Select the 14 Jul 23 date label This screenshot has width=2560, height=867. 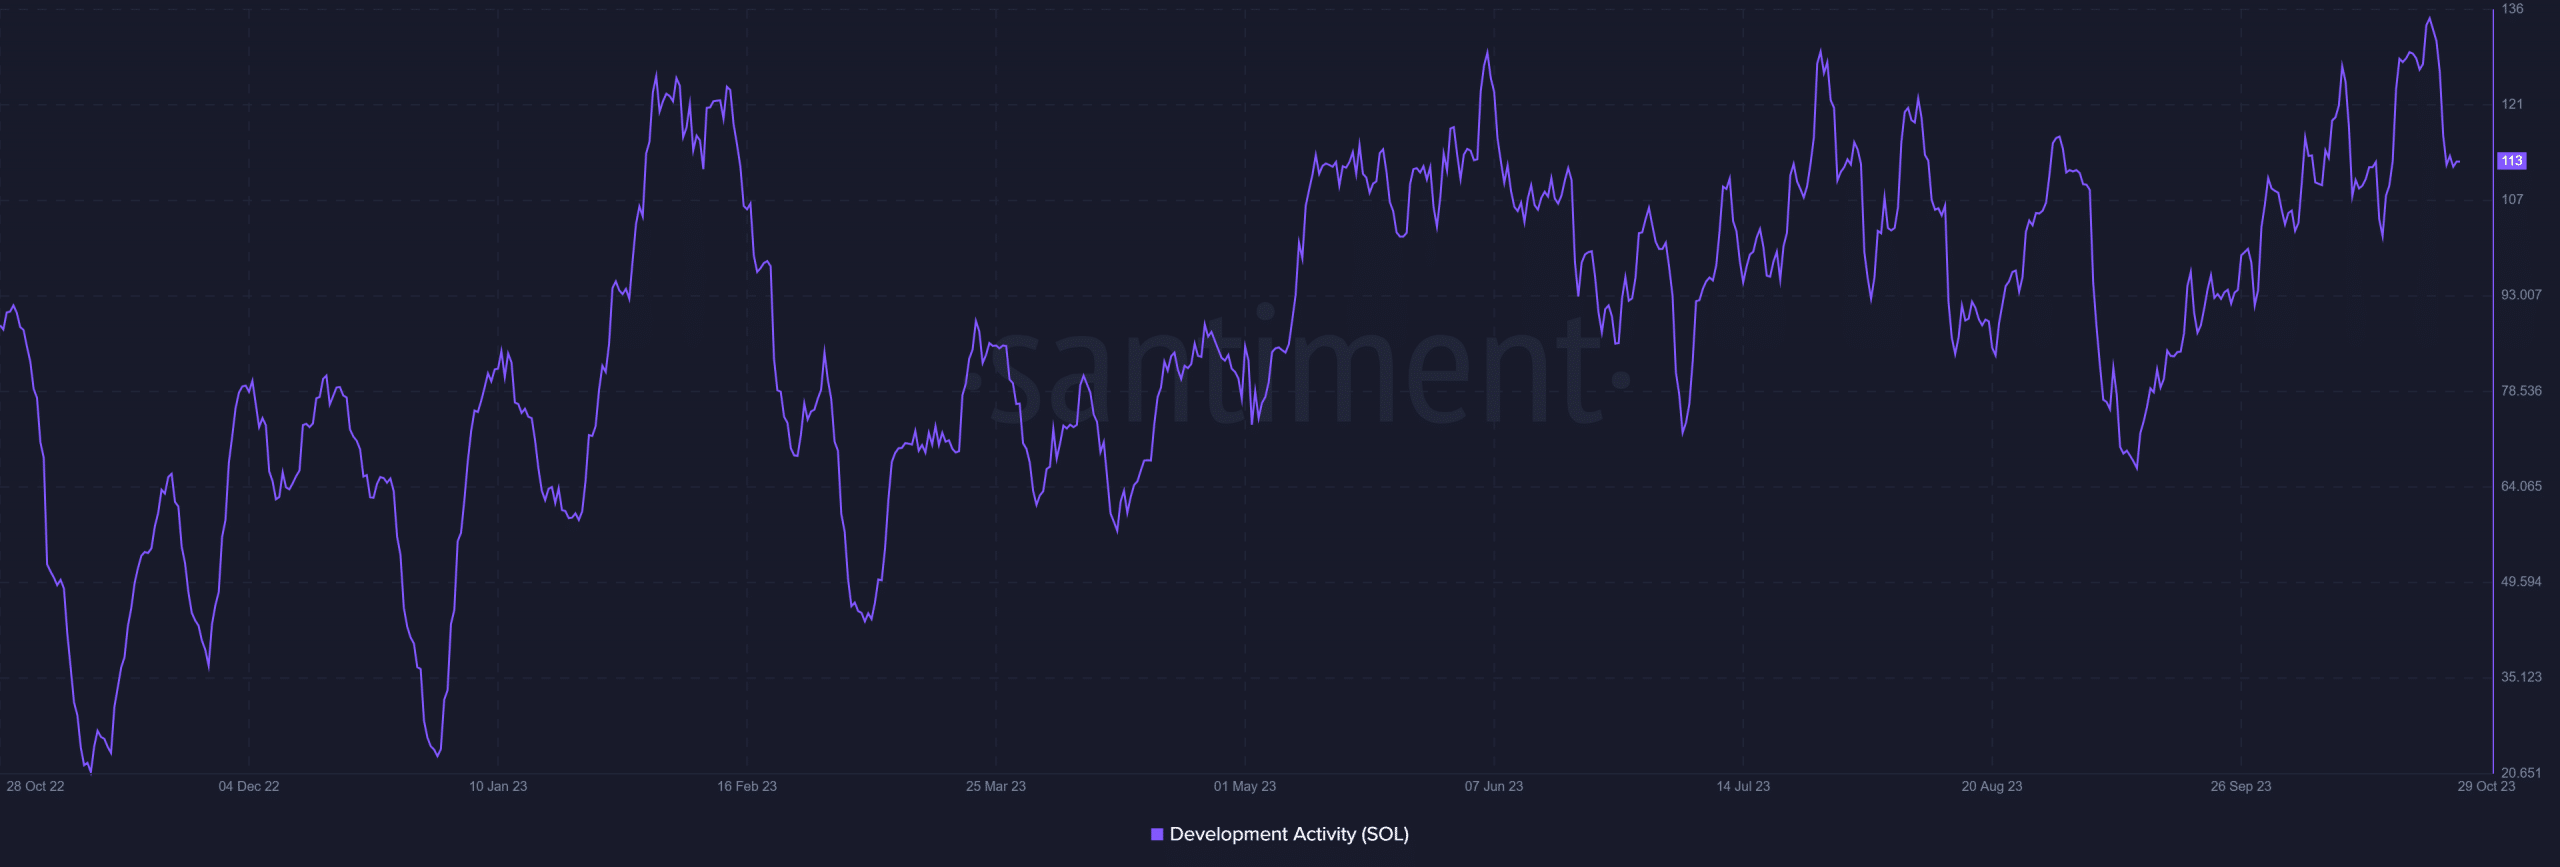tap(1743, 786)
